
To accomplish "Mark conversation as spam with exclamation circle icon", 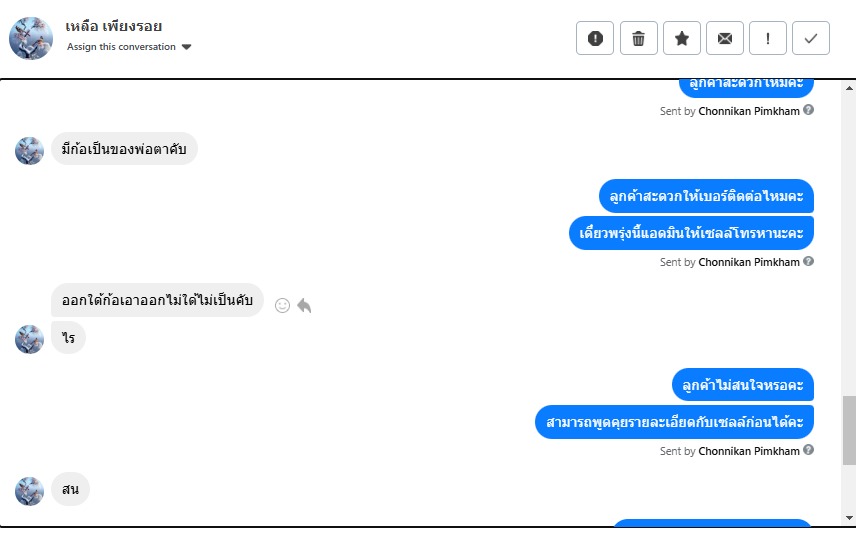I will click(x=595, y=38).
